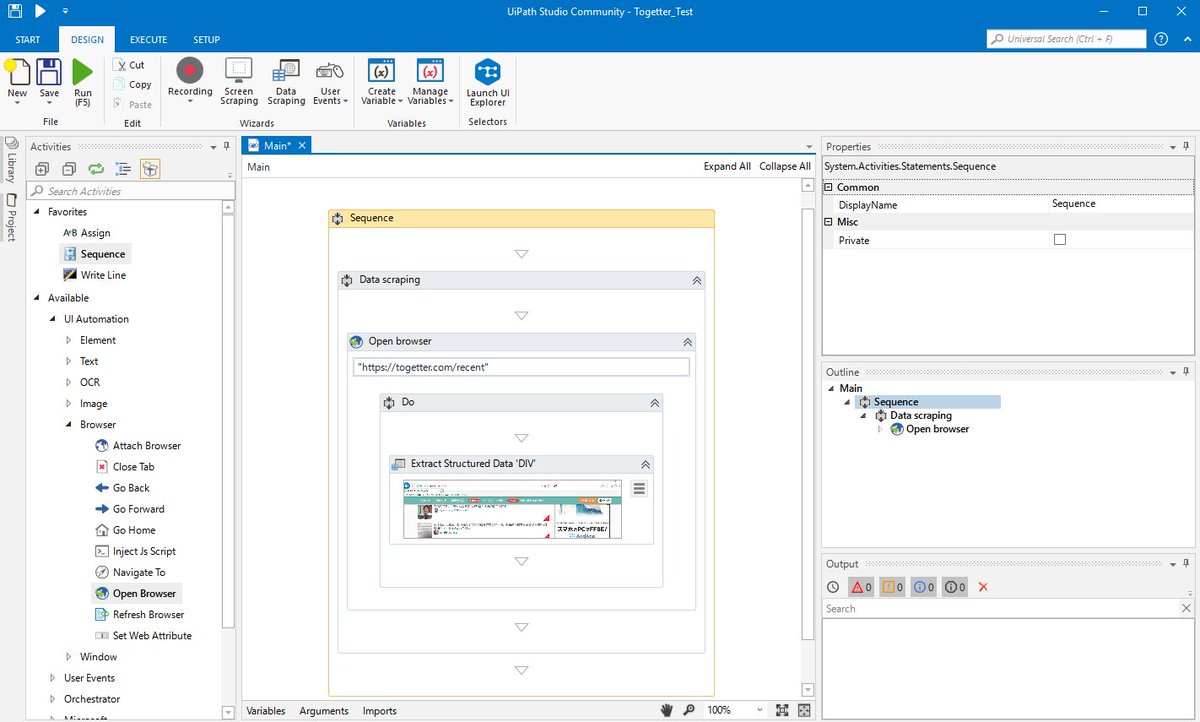Click the Search Activities field

[x=130, y=191]
